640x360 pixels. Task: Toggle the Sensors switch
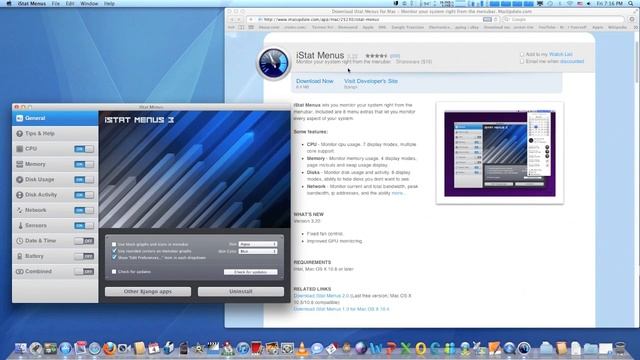[84, 225]
